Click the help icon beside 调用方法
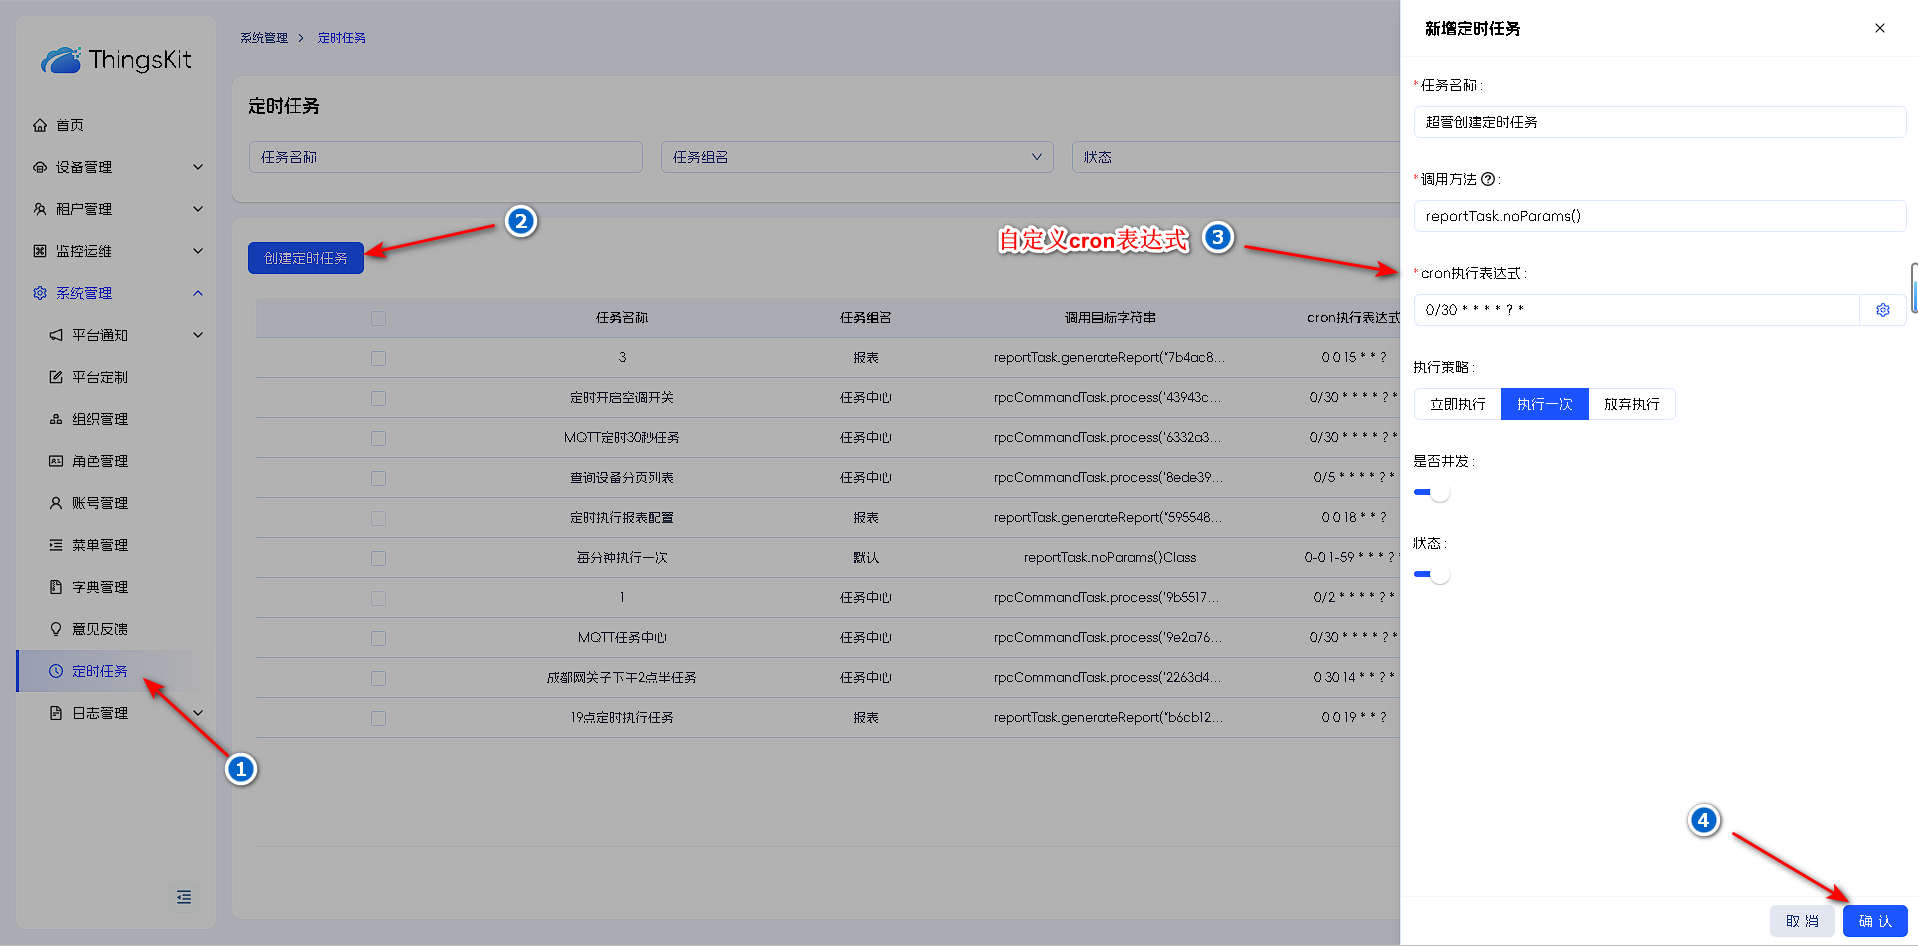Viewport: 1918px width, 946px height. click(1487, 179)
